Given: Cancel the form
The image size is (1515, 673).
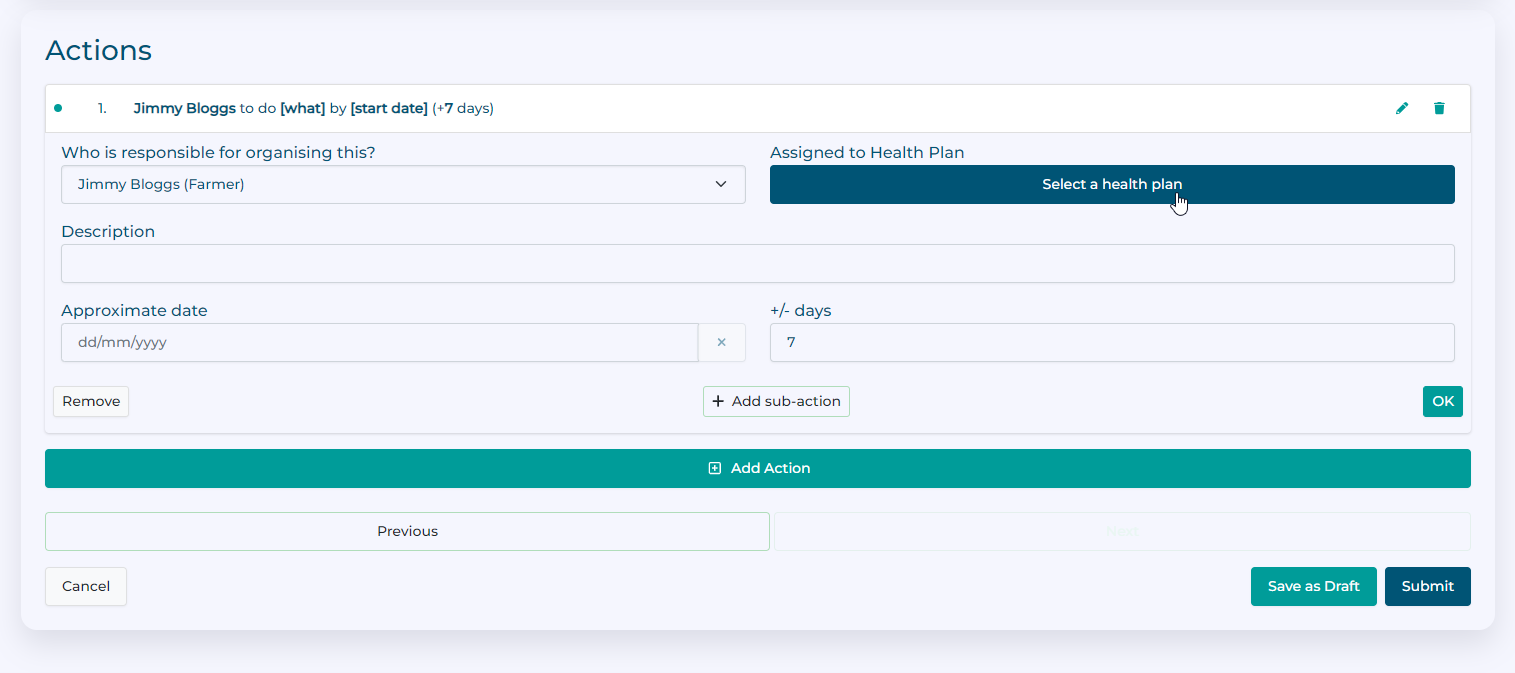Looking at the screenshot, I should (x=86, y=586).
